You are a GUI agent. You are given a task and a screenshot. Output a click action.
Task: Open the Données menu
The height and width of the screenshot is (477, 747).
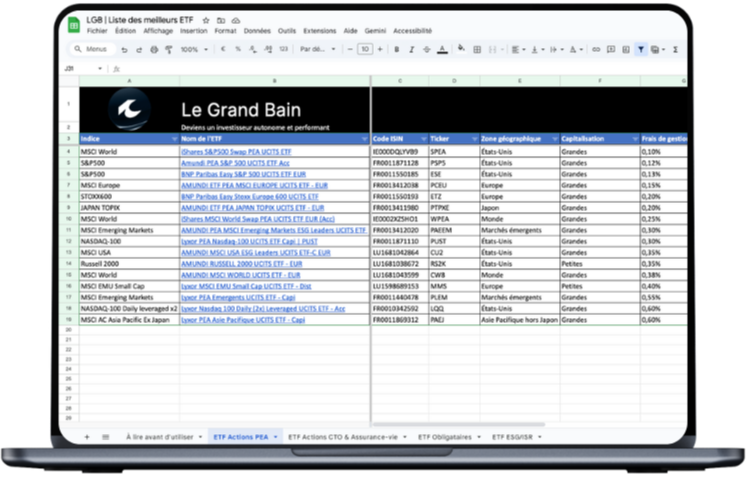(x=257, y=31)
